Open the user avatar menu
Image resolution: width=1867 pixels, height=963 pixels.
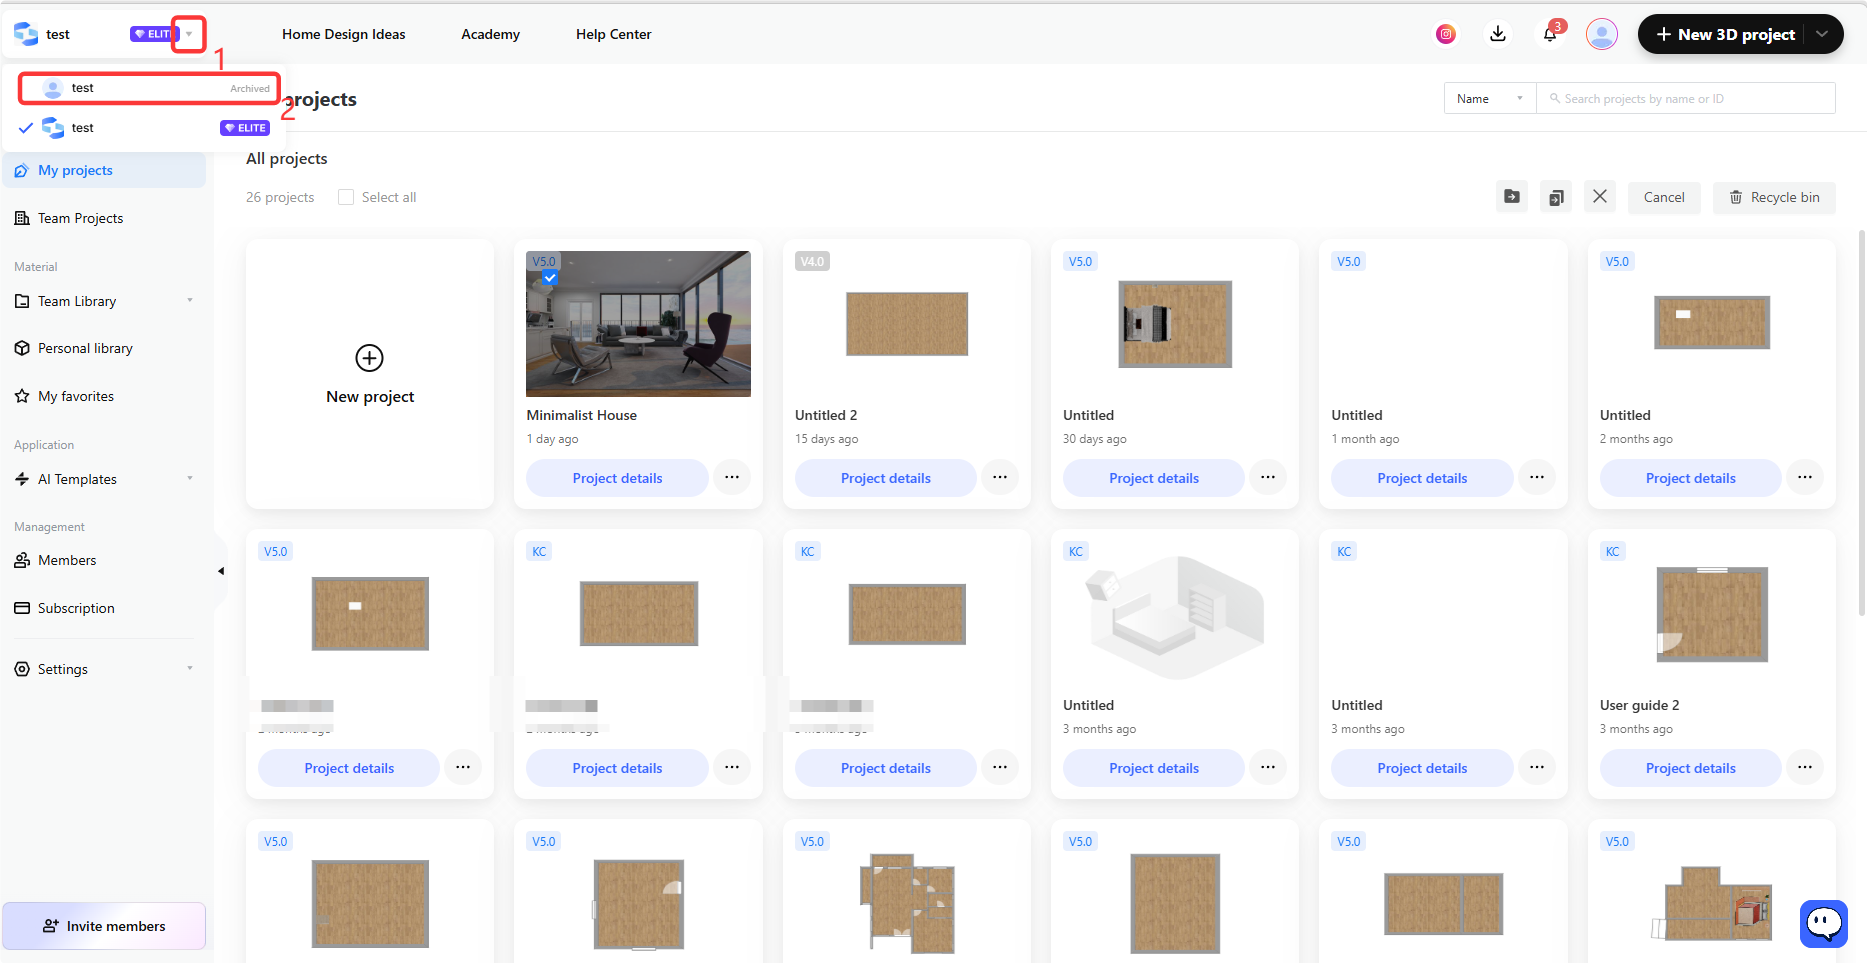1602,34
